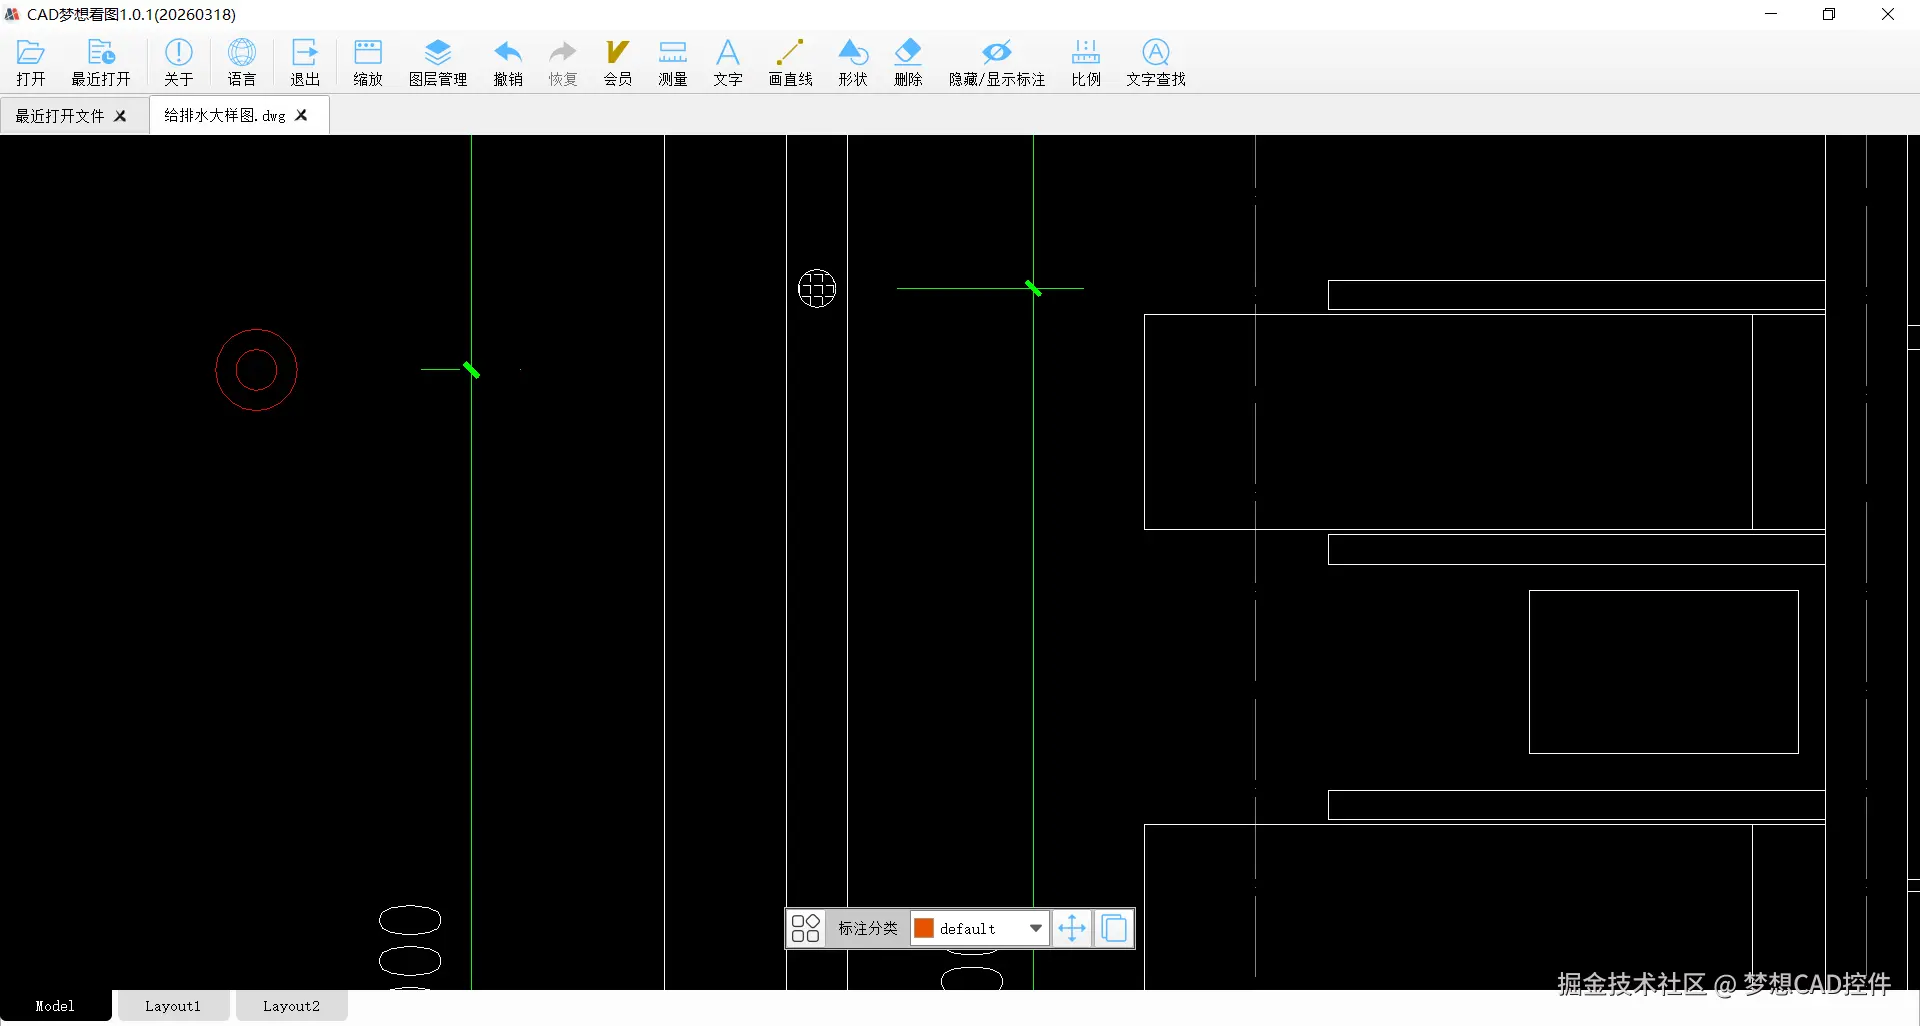The height and width of the screenshot is (1026, 1920).
Task: Click the move arrows icon on annotation bar
Action: [x=1072, y=929]
